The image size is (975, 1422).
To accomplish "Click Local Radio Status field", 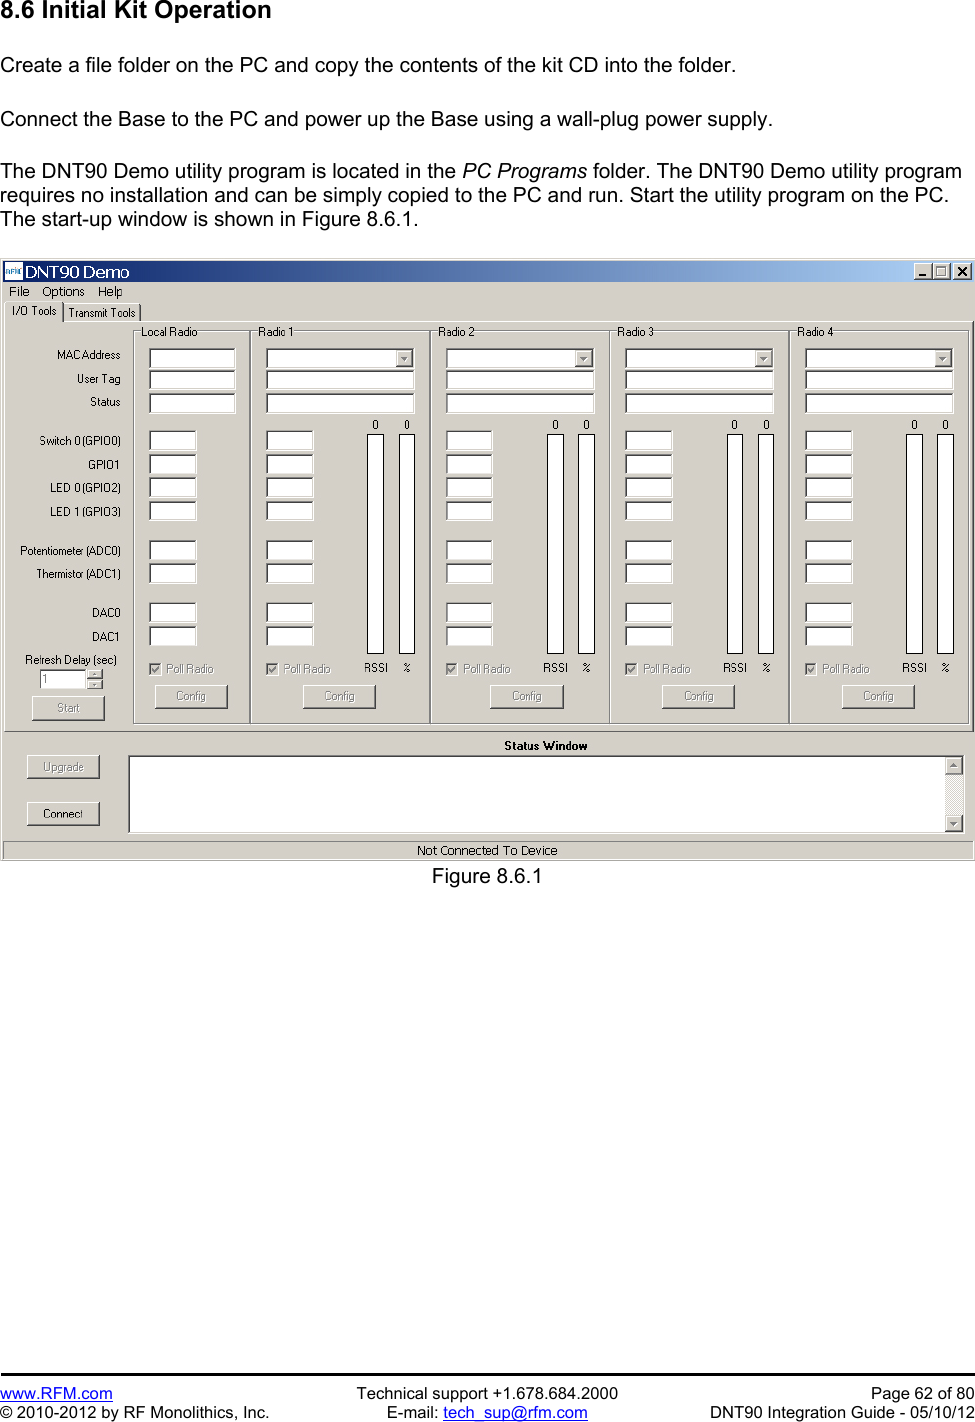I will point(192,403).
